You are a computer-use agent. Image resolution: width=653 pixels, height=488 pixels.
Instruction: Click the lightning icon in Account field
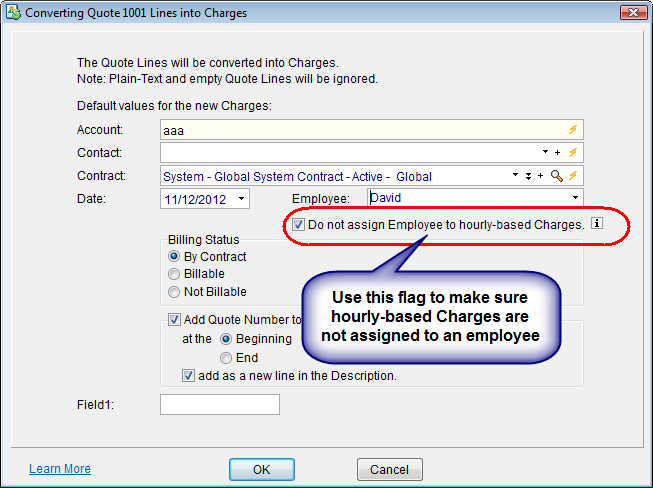point(573,130)
